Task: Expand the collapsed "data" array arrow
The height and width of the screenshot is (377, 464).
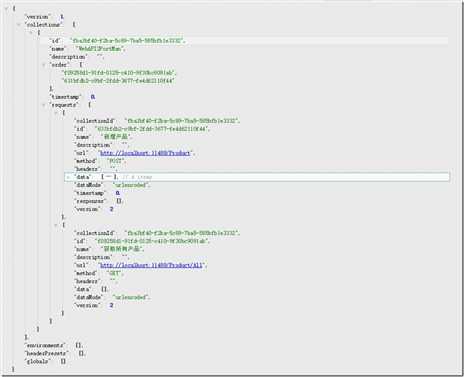Action: tap(68, 177)
